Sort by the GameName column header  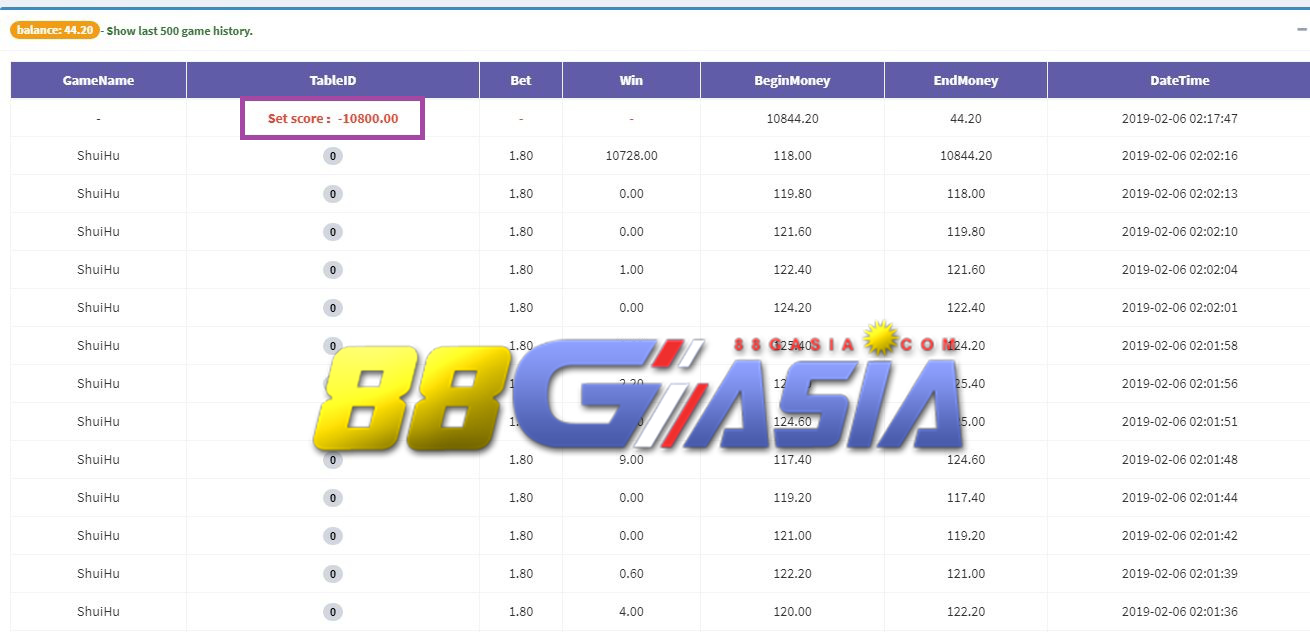tap(98, 80)
